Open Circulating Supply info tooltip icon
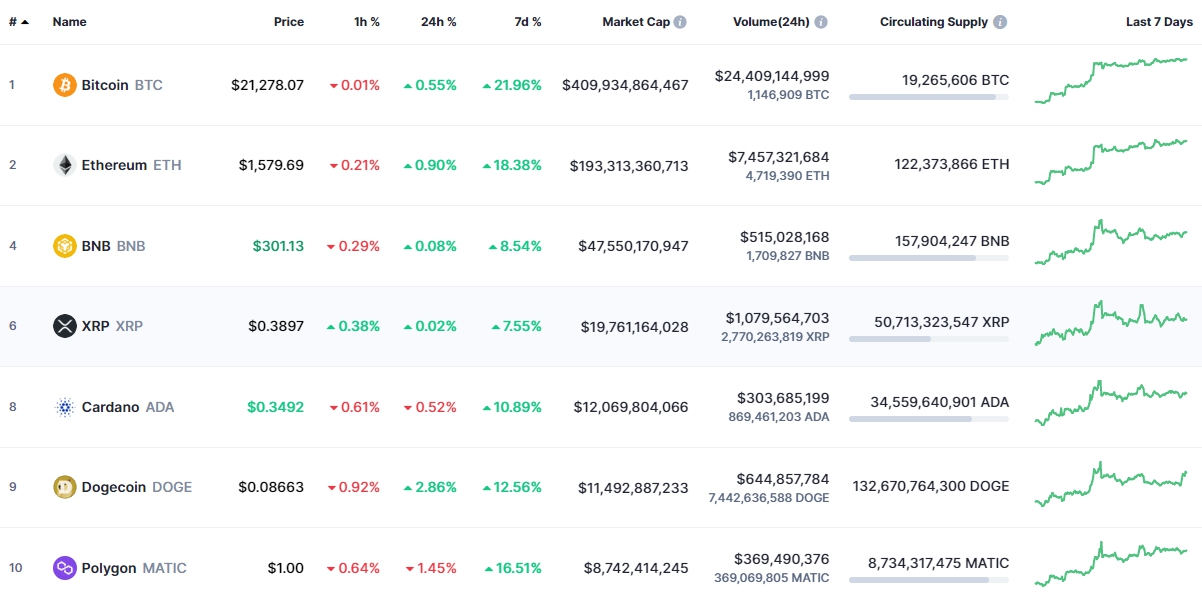This screenshot has width=1202, height=604. point(1000,22)
